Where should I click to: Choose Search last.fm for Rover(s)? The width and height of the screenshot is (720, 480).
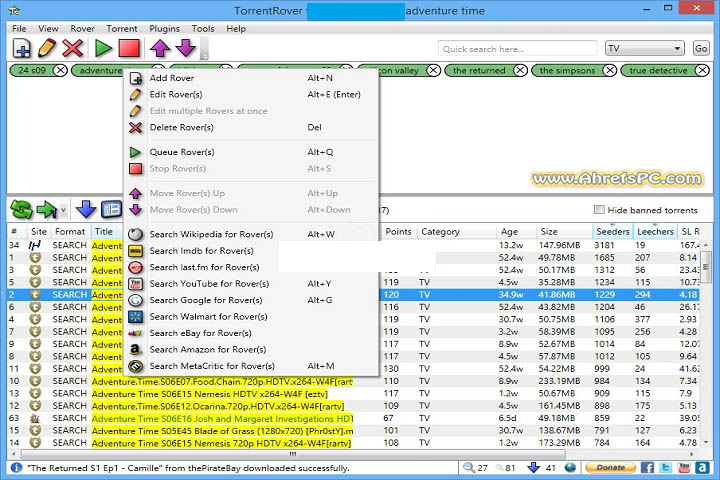[251, 267]
